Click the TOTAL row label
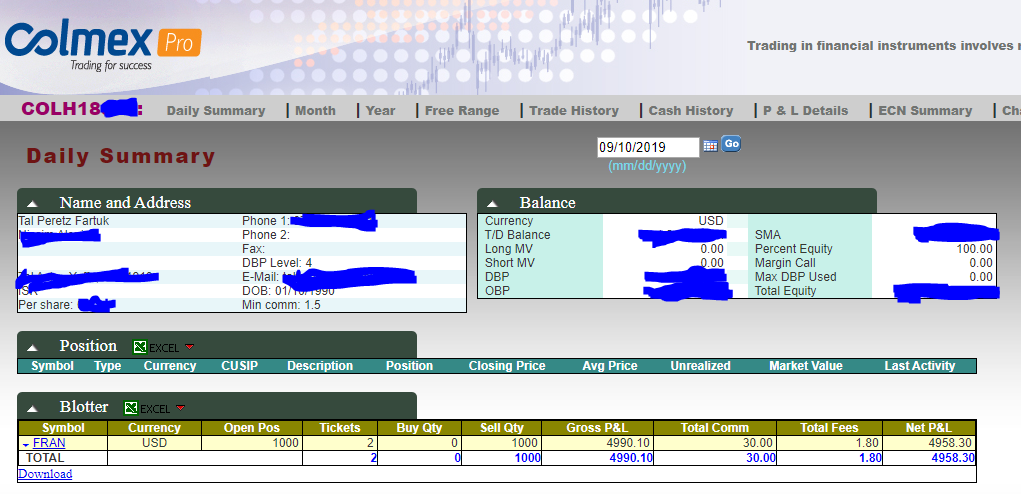1021x494 pixels. click(x=45, y=458)
